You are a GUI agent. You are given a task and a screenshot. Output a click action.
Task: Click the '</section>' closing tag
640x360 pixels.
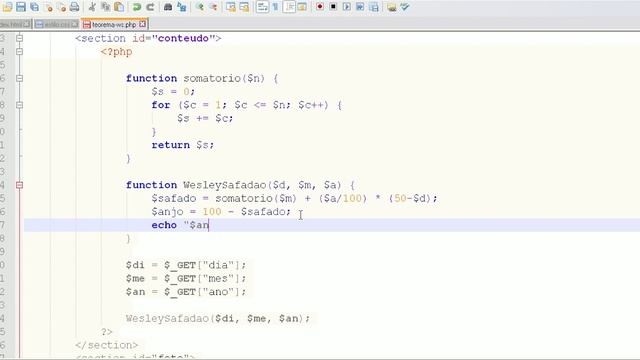107,345
